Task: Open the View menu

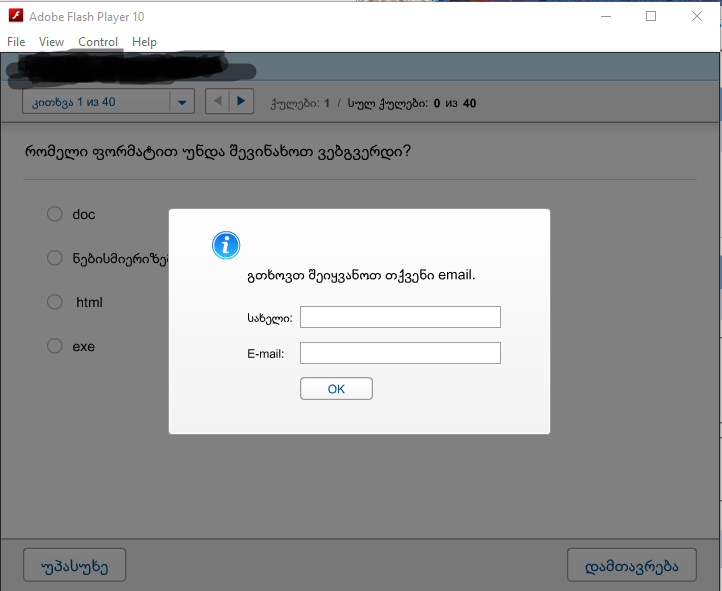Action: point(51,42)
